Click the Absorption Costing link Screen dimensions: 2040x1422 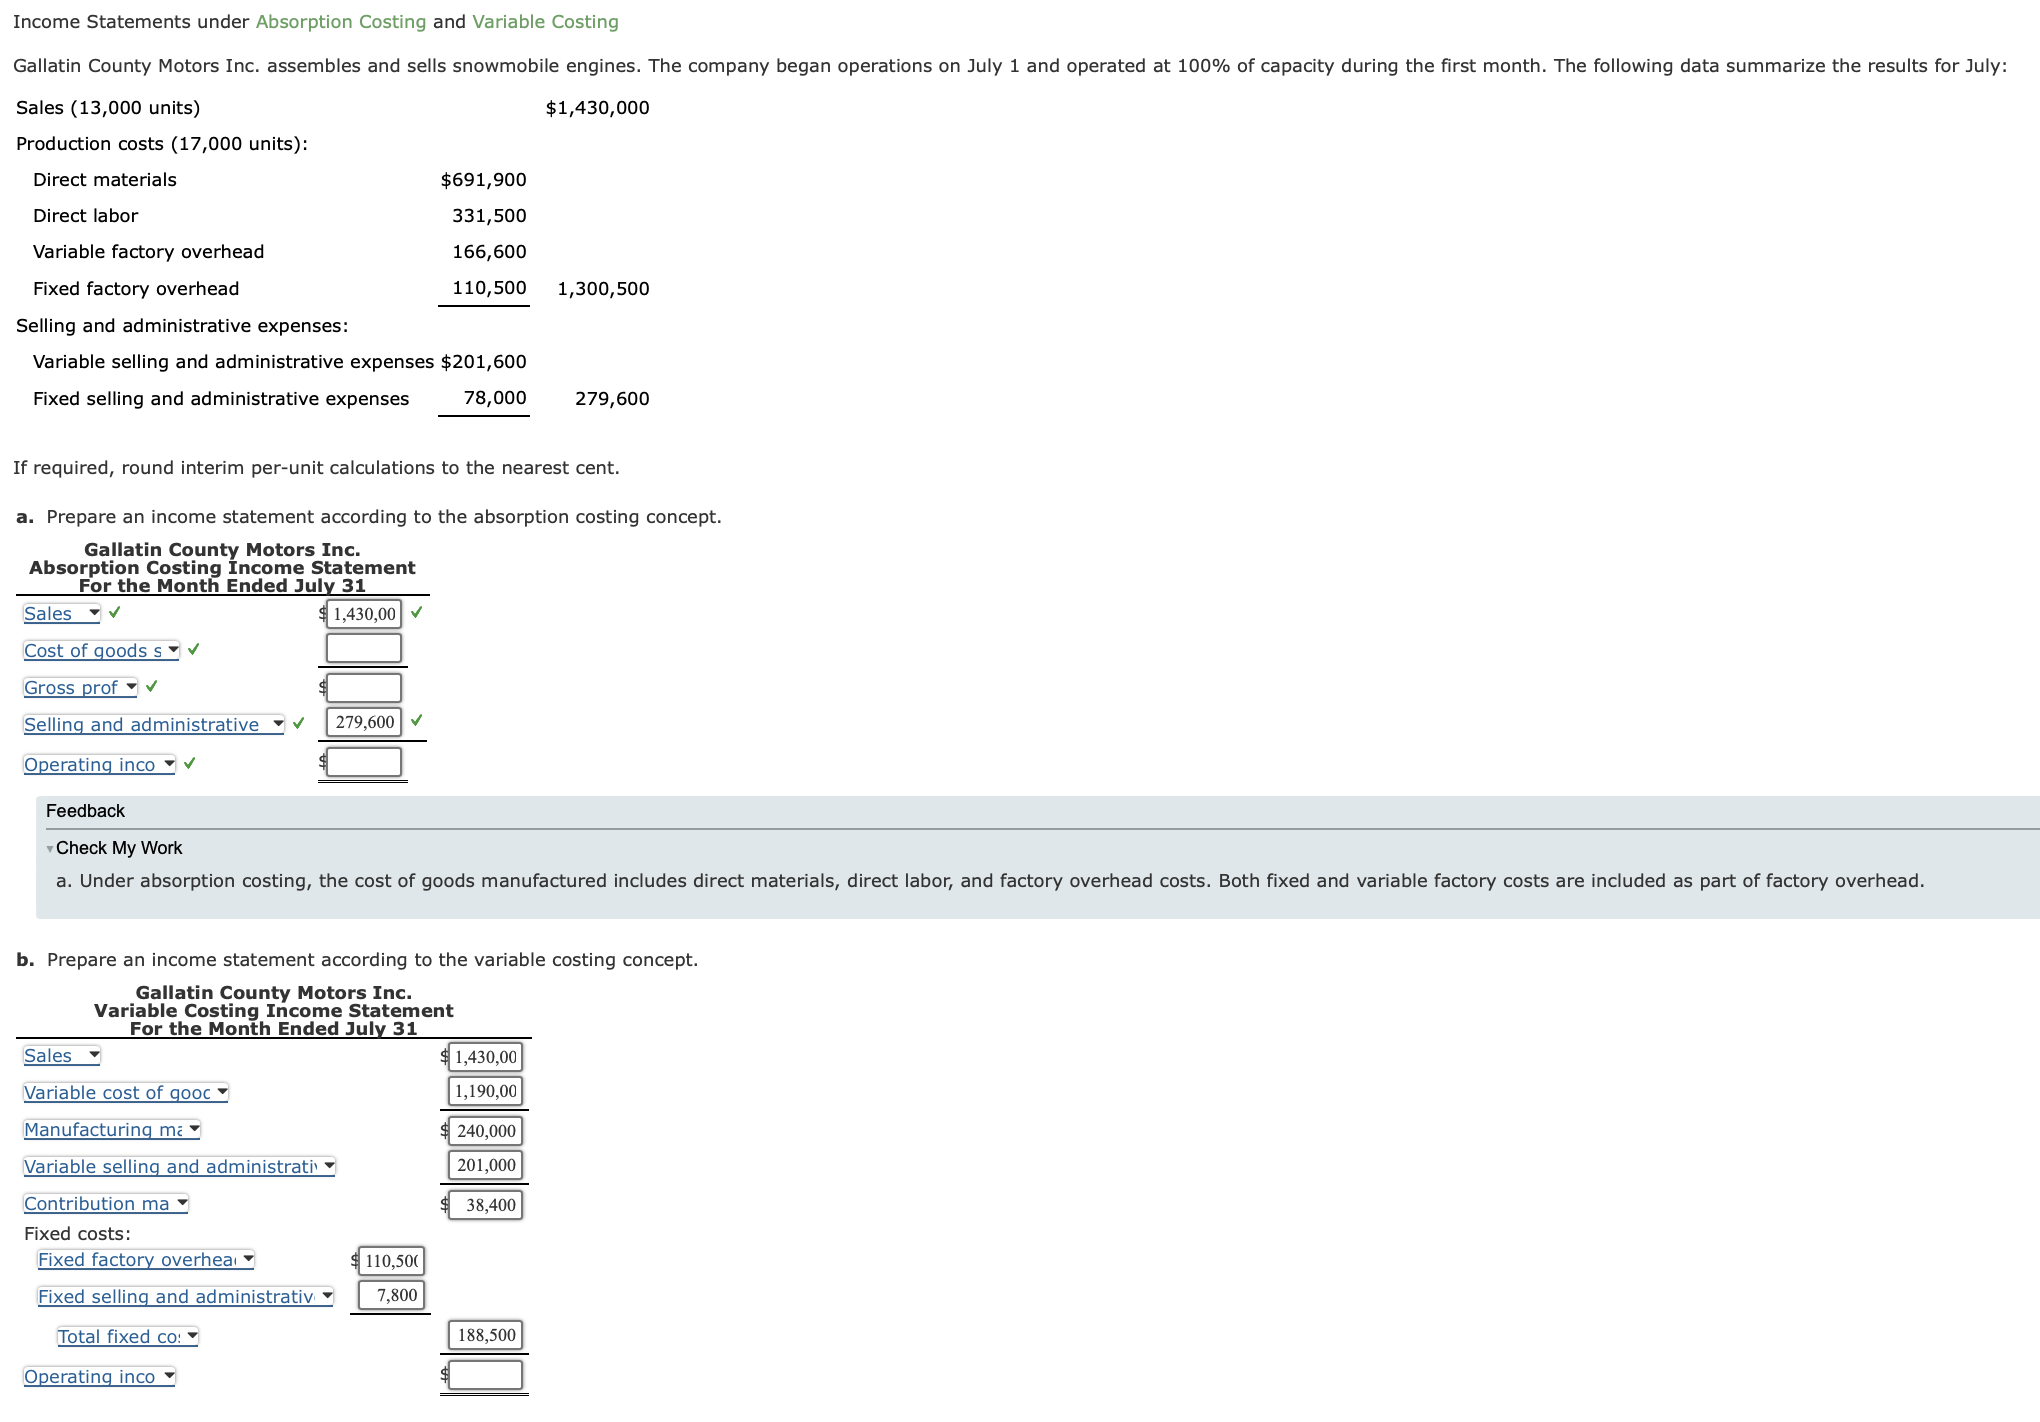(x=340, y=22)
